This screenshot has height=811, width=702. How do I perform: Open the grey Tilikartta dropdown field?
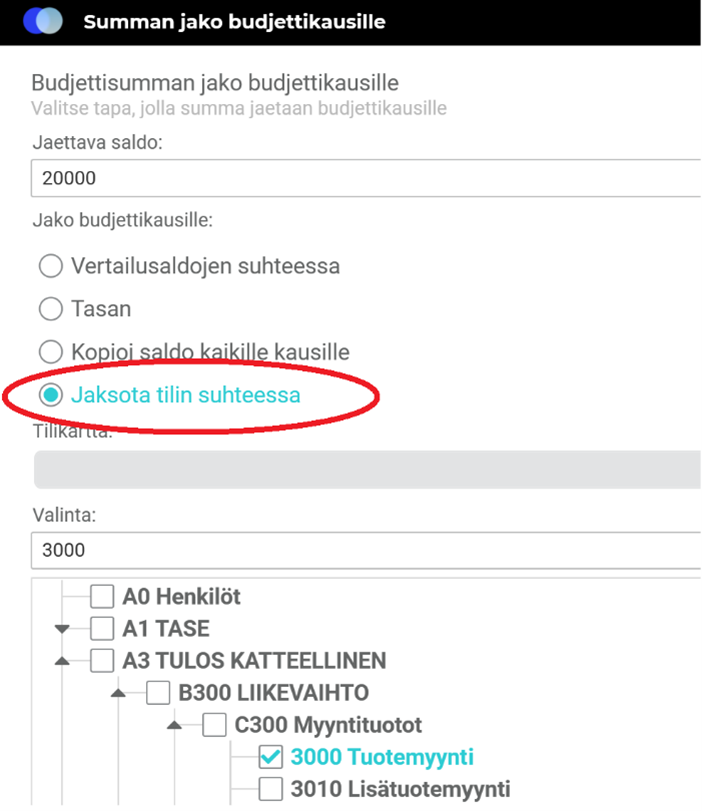point(366,470)
